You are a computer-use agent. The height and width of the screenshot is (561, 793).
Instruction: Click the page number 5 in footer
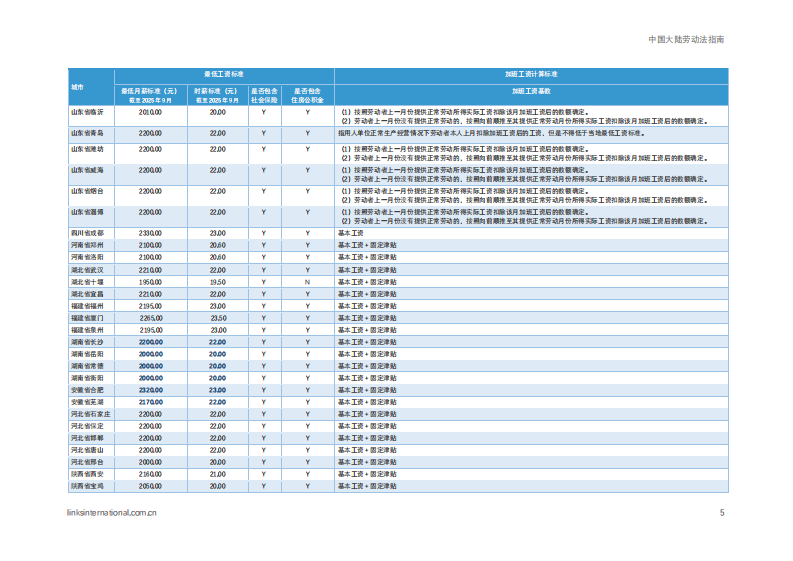click(721, 514)
